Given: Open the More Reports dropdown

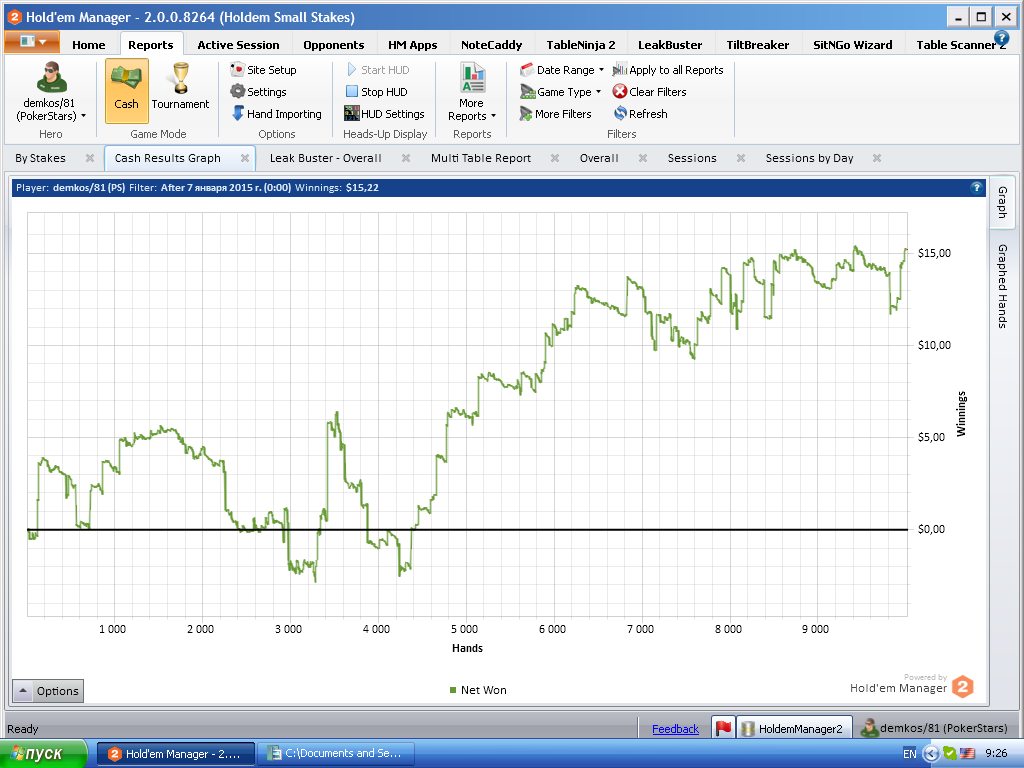Looking at the screenshot, I should click(472, 91).
